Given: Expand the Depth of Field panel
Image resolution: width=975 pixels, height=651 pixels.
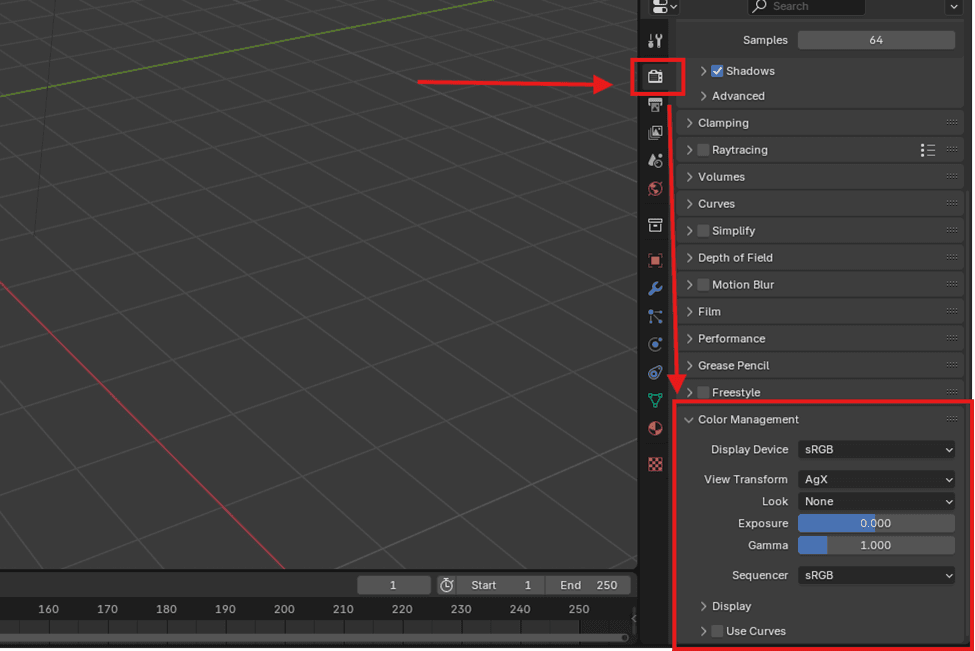Looking at the screenshot, I should (x=735, y=258).
